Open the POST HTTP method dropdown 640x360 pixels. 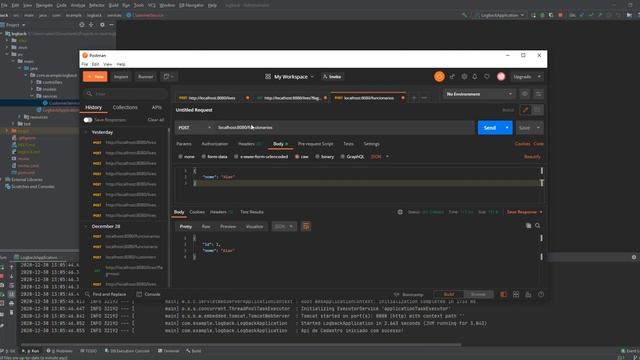(194, 128)
